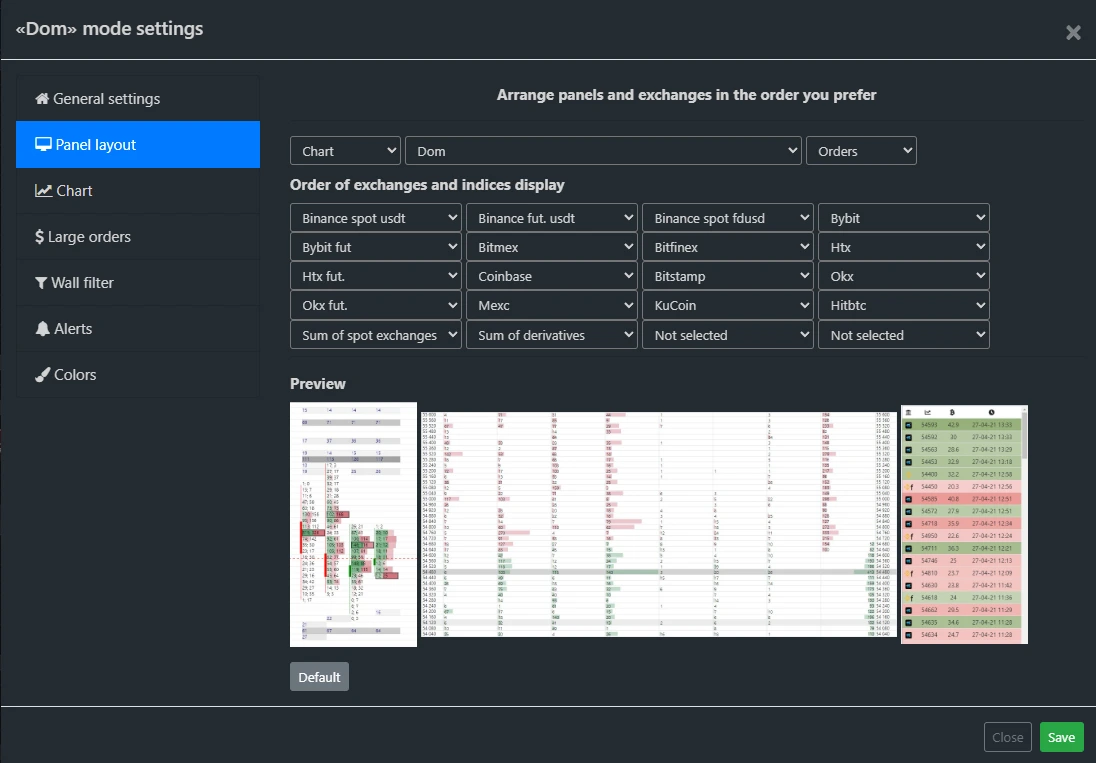
Task: Open Wall filter via the funnel icon
Action: click(41, 282)
